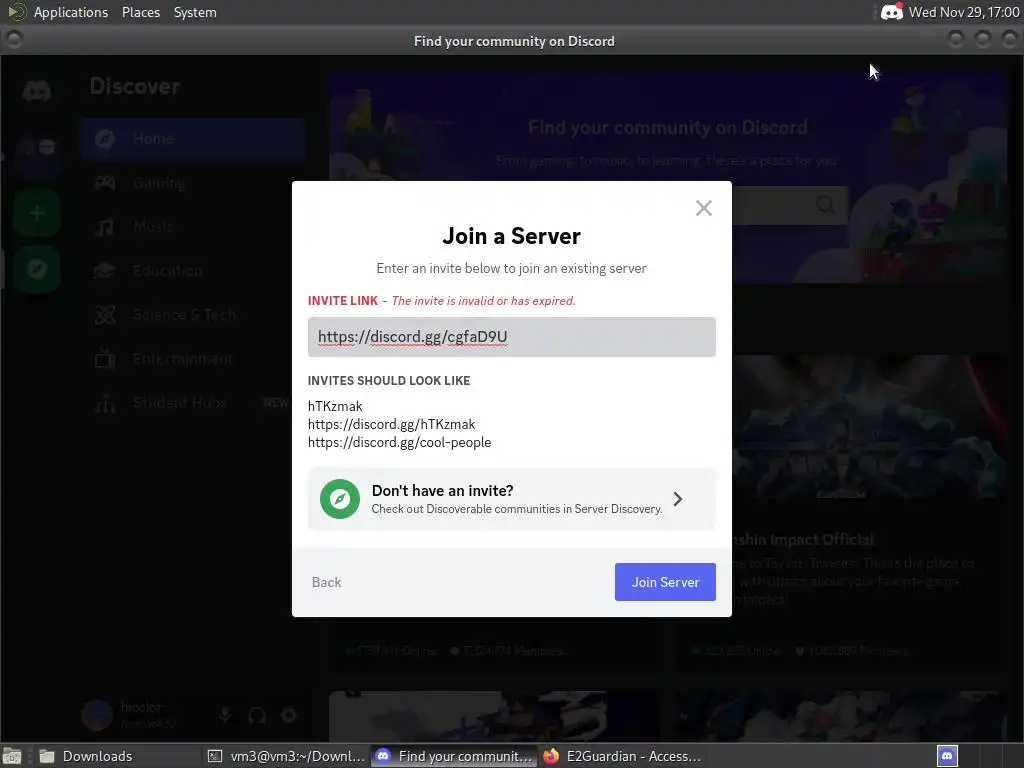Viewport: 1024px width, 768px height.
Task: Select the Music category in Discover
Action: coord(192,227)
